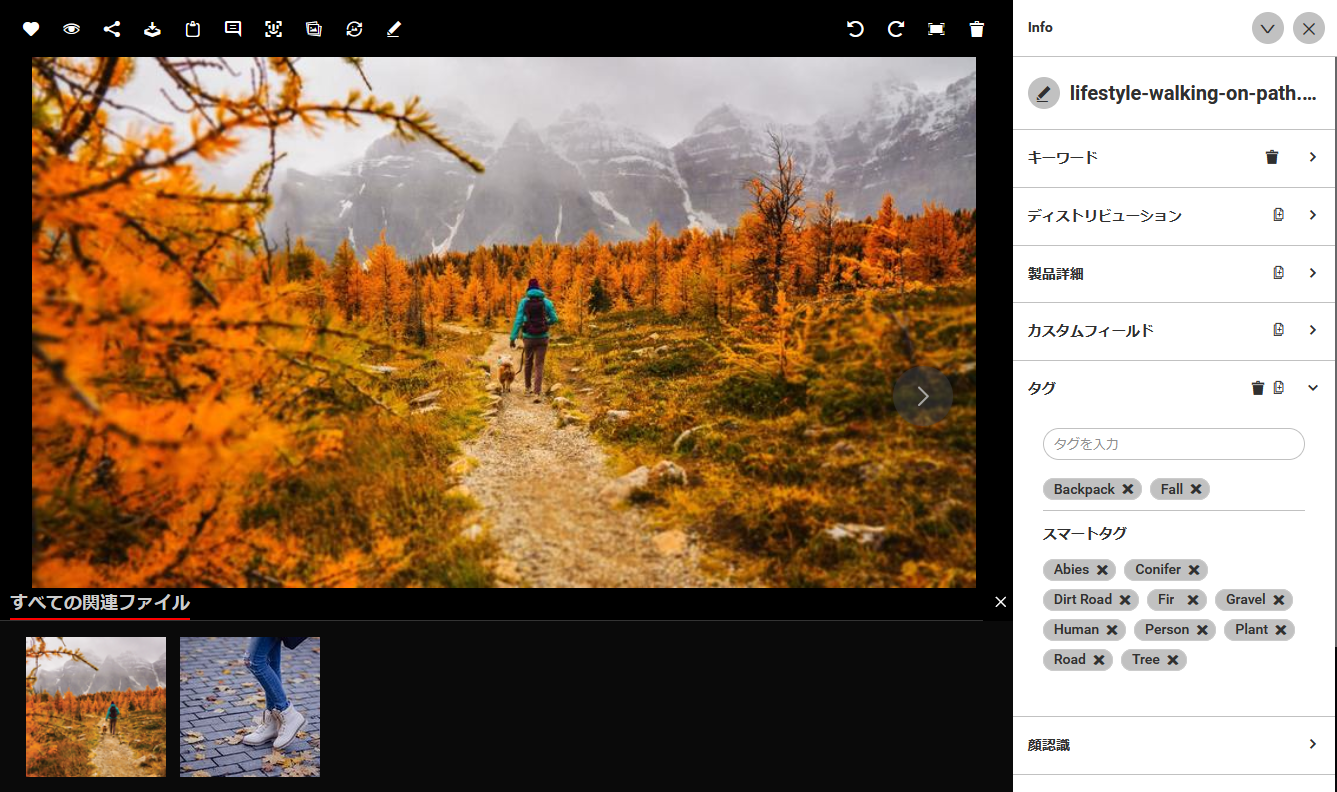Remove the Backpack tag

click(x=1128, y=489)
